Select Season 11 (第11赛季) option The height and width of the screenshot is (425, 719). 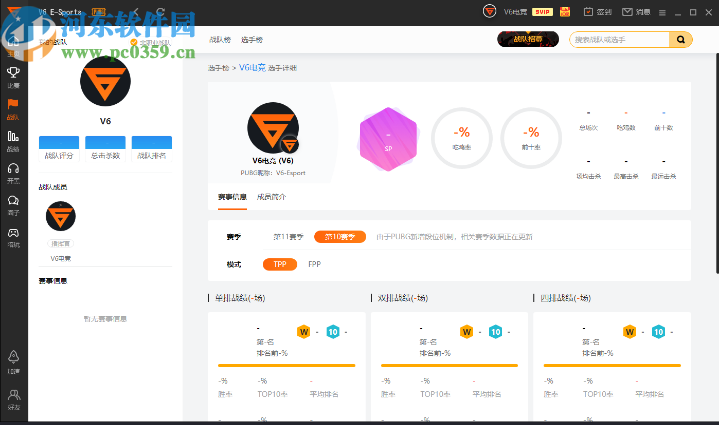[x=288, y=237]
